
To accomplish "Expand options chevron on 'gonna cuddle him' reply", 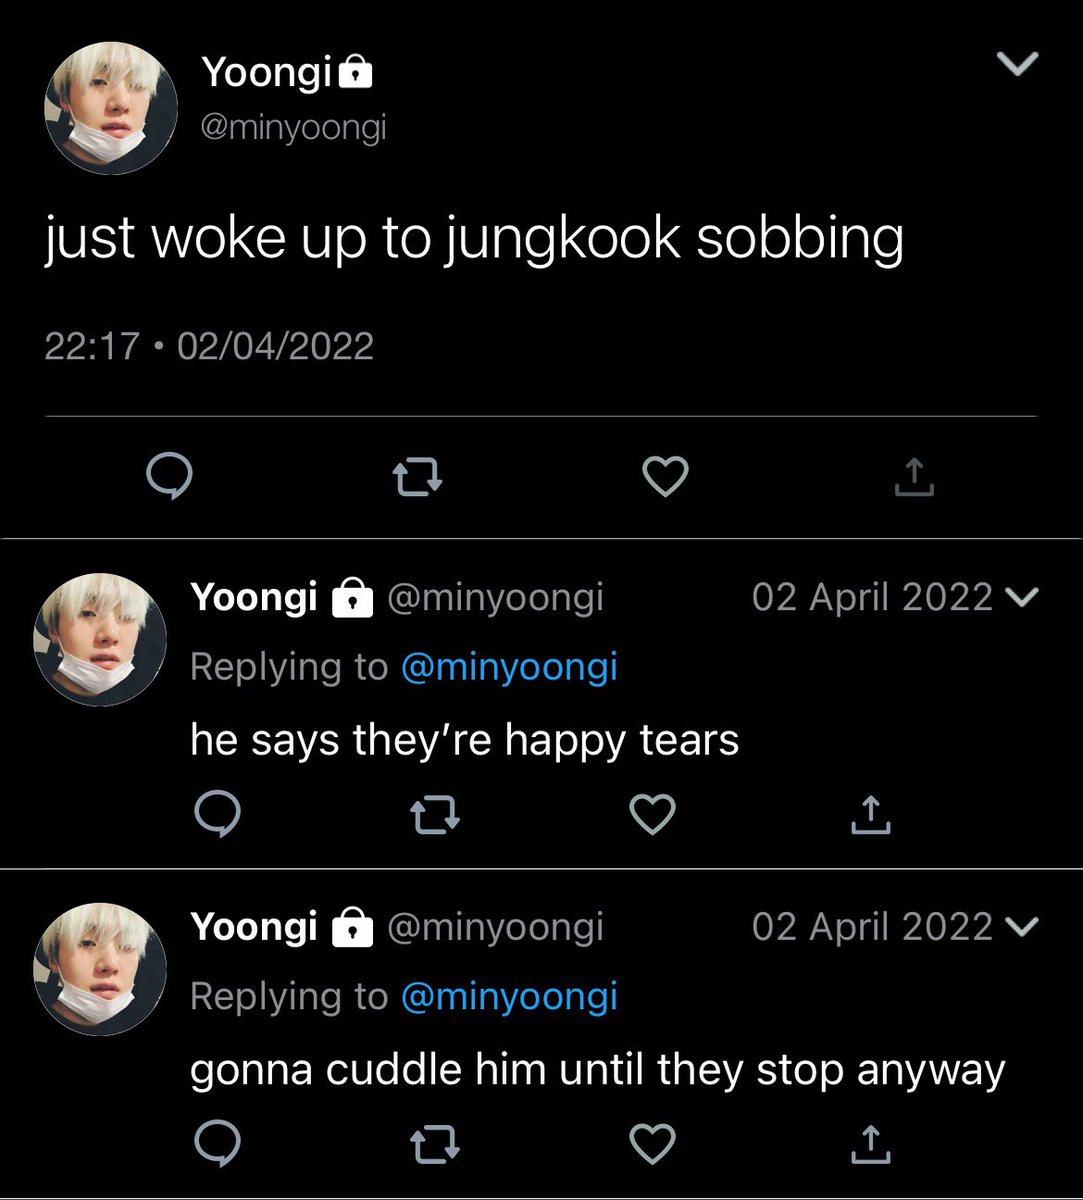I will click(x=1020, y=927).
